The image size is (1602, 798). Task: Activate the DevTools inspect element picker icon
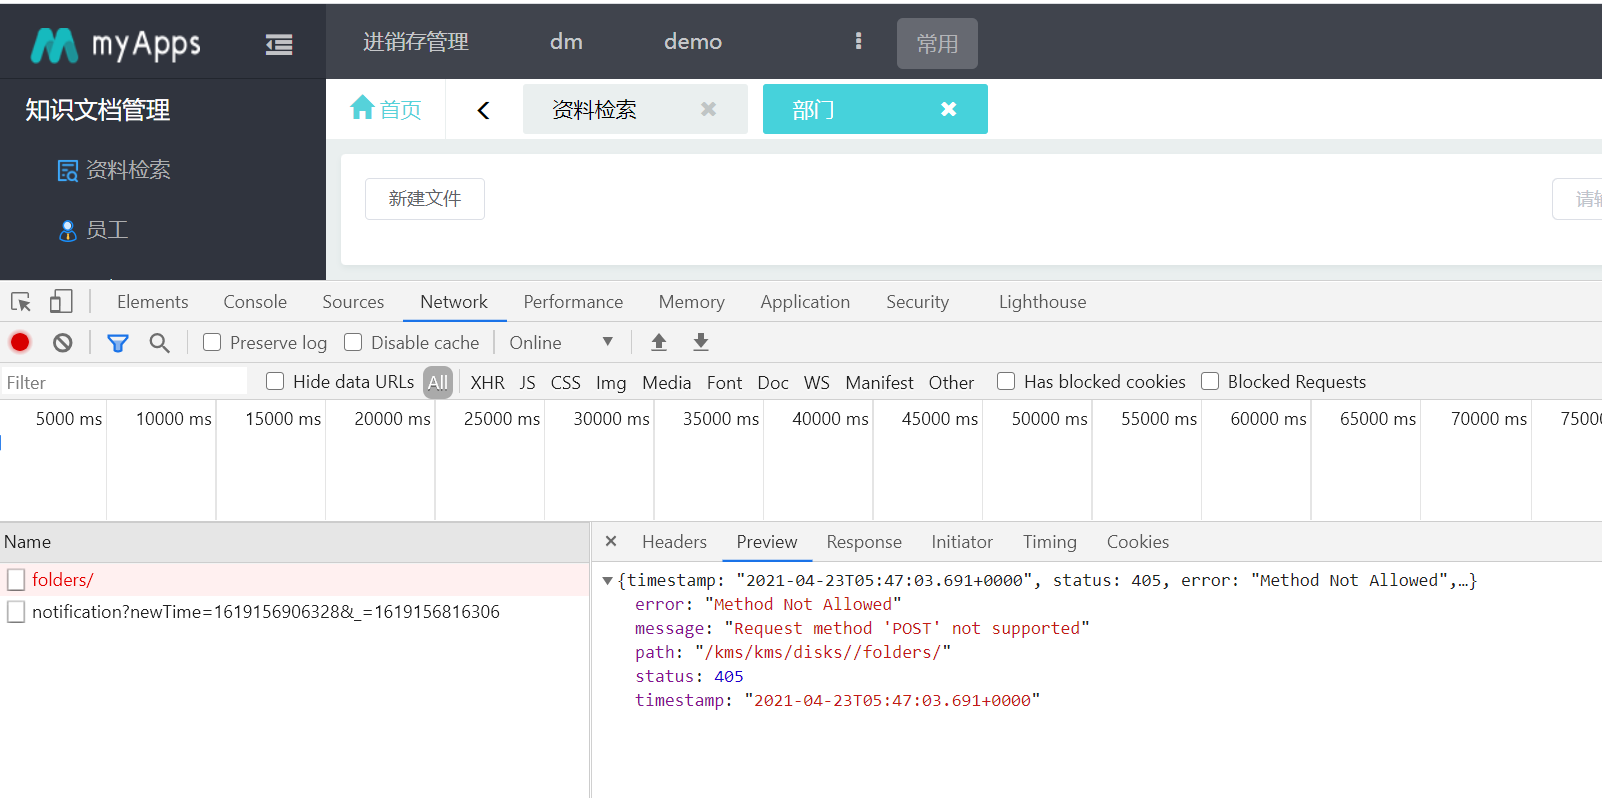coord(21,302)
